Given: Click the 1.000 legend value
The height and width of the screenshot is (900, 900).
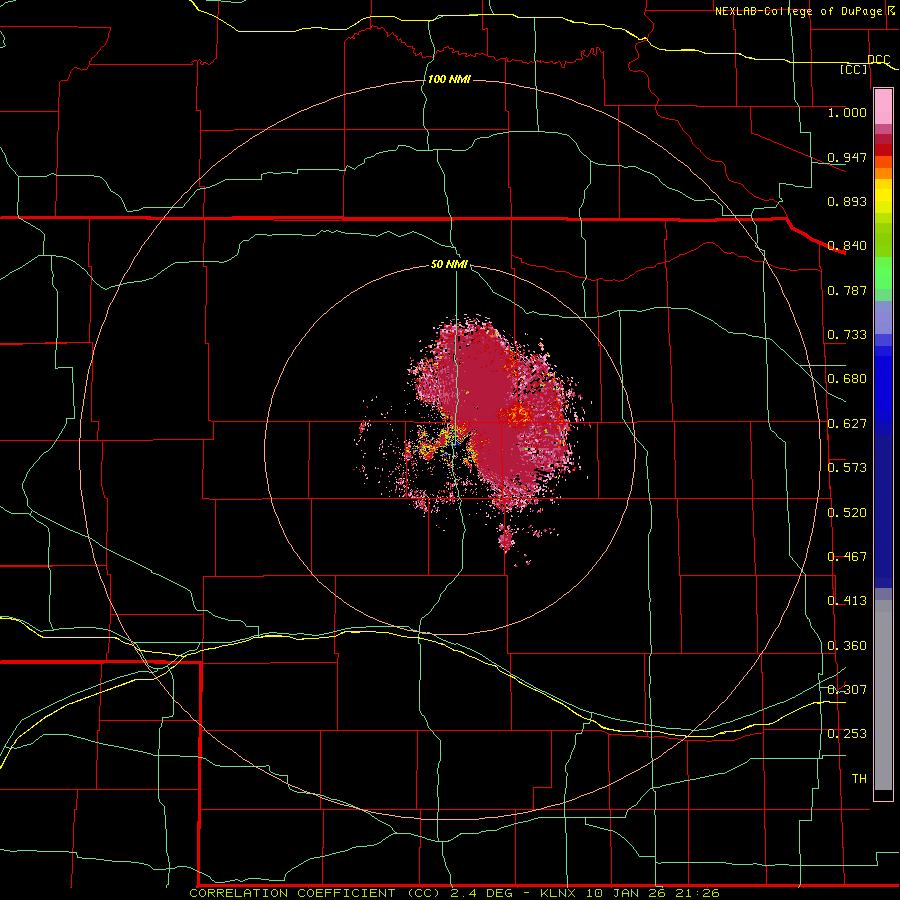Looking at the screenshot, I should pyautogui.click(x=847, y=112).
